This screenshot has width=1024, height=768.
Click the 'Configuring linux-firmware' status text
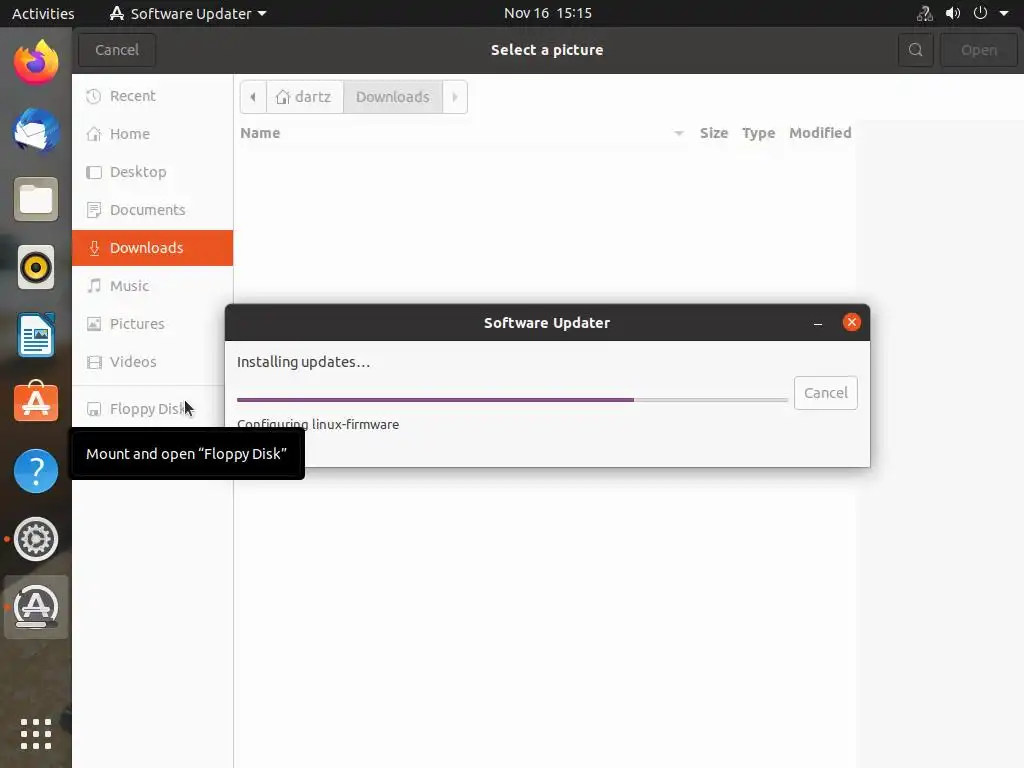[x=318, y=424]
